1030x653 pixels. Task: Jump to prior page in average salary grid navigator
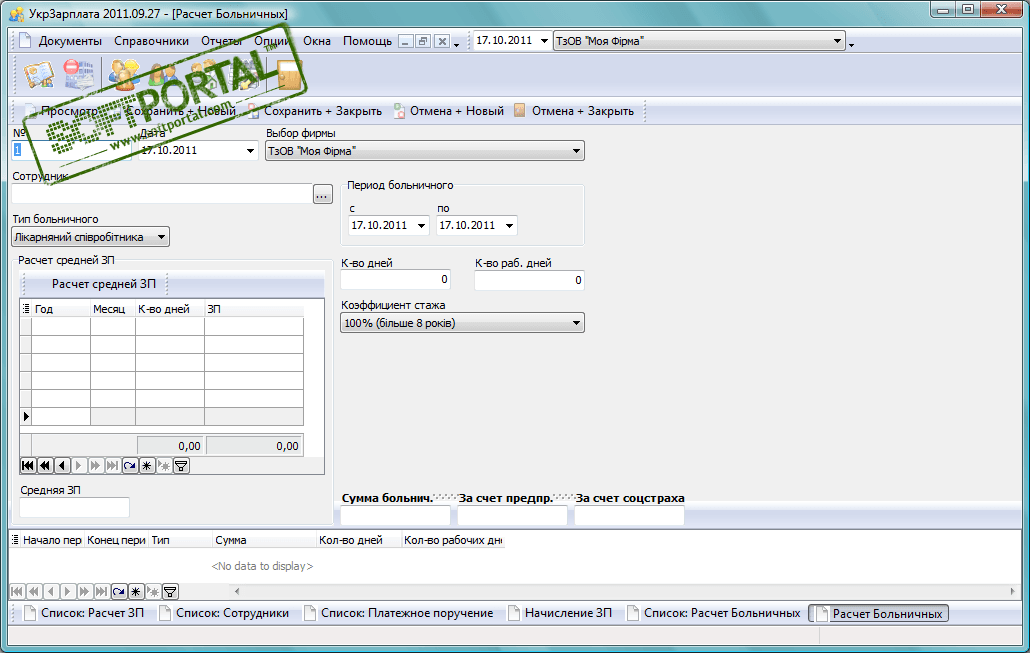click(45, 466)
